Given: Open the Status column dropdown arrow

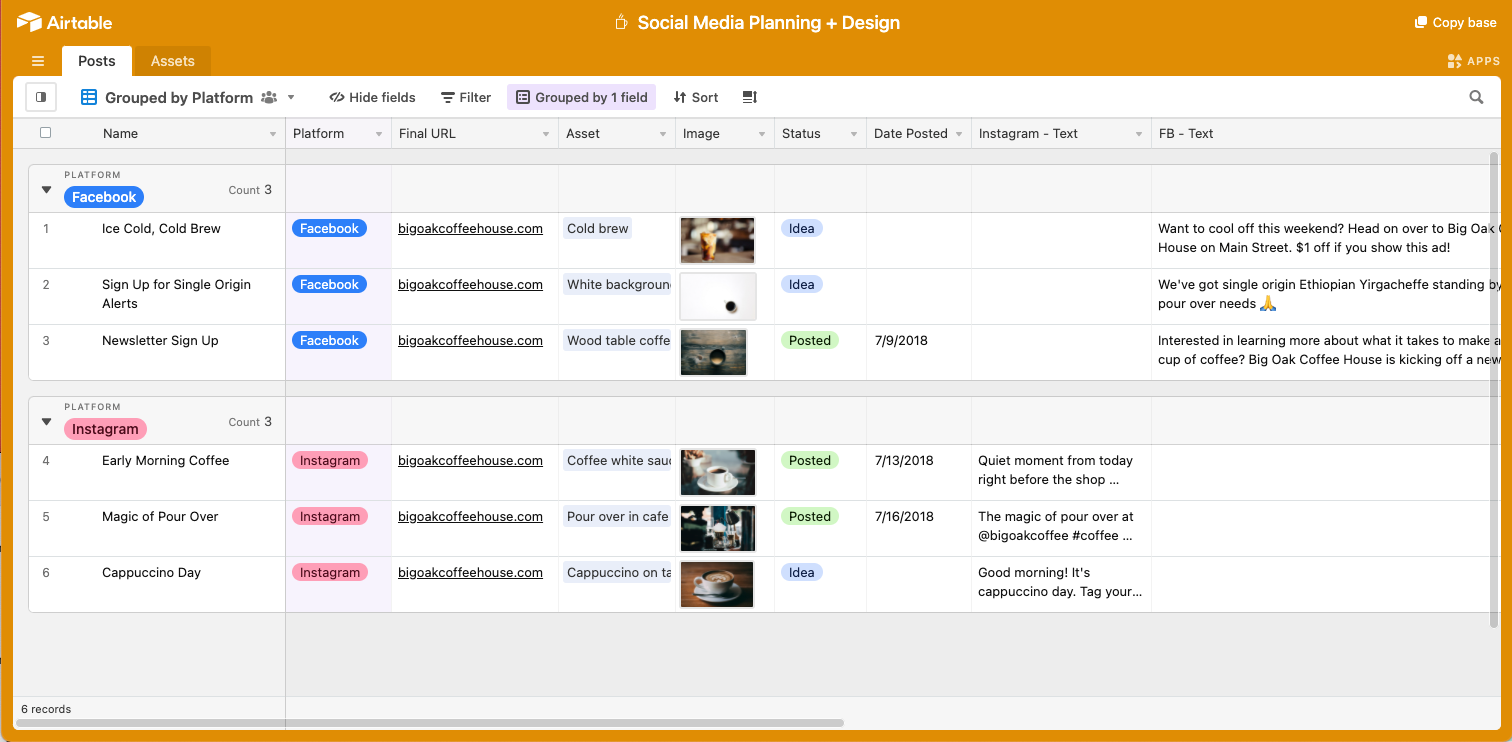Looking at the screenshot, I should point(854,134).
